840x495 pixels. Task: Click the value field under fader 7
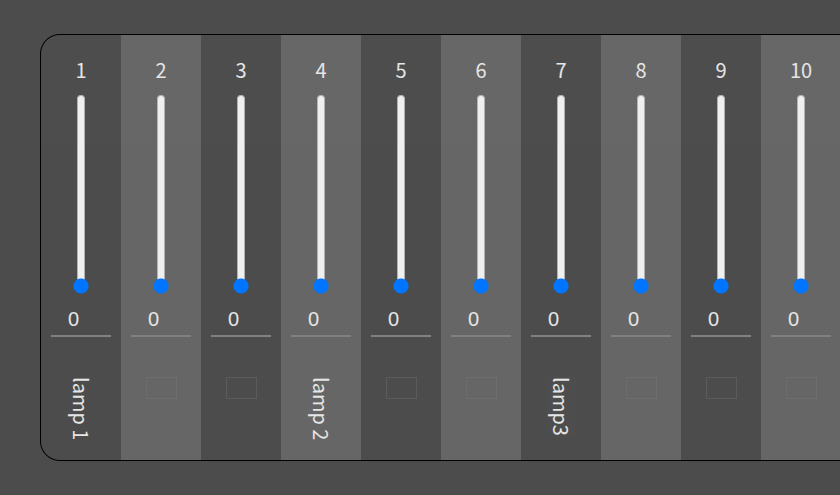pyautogui.click(x=561, y=320)
